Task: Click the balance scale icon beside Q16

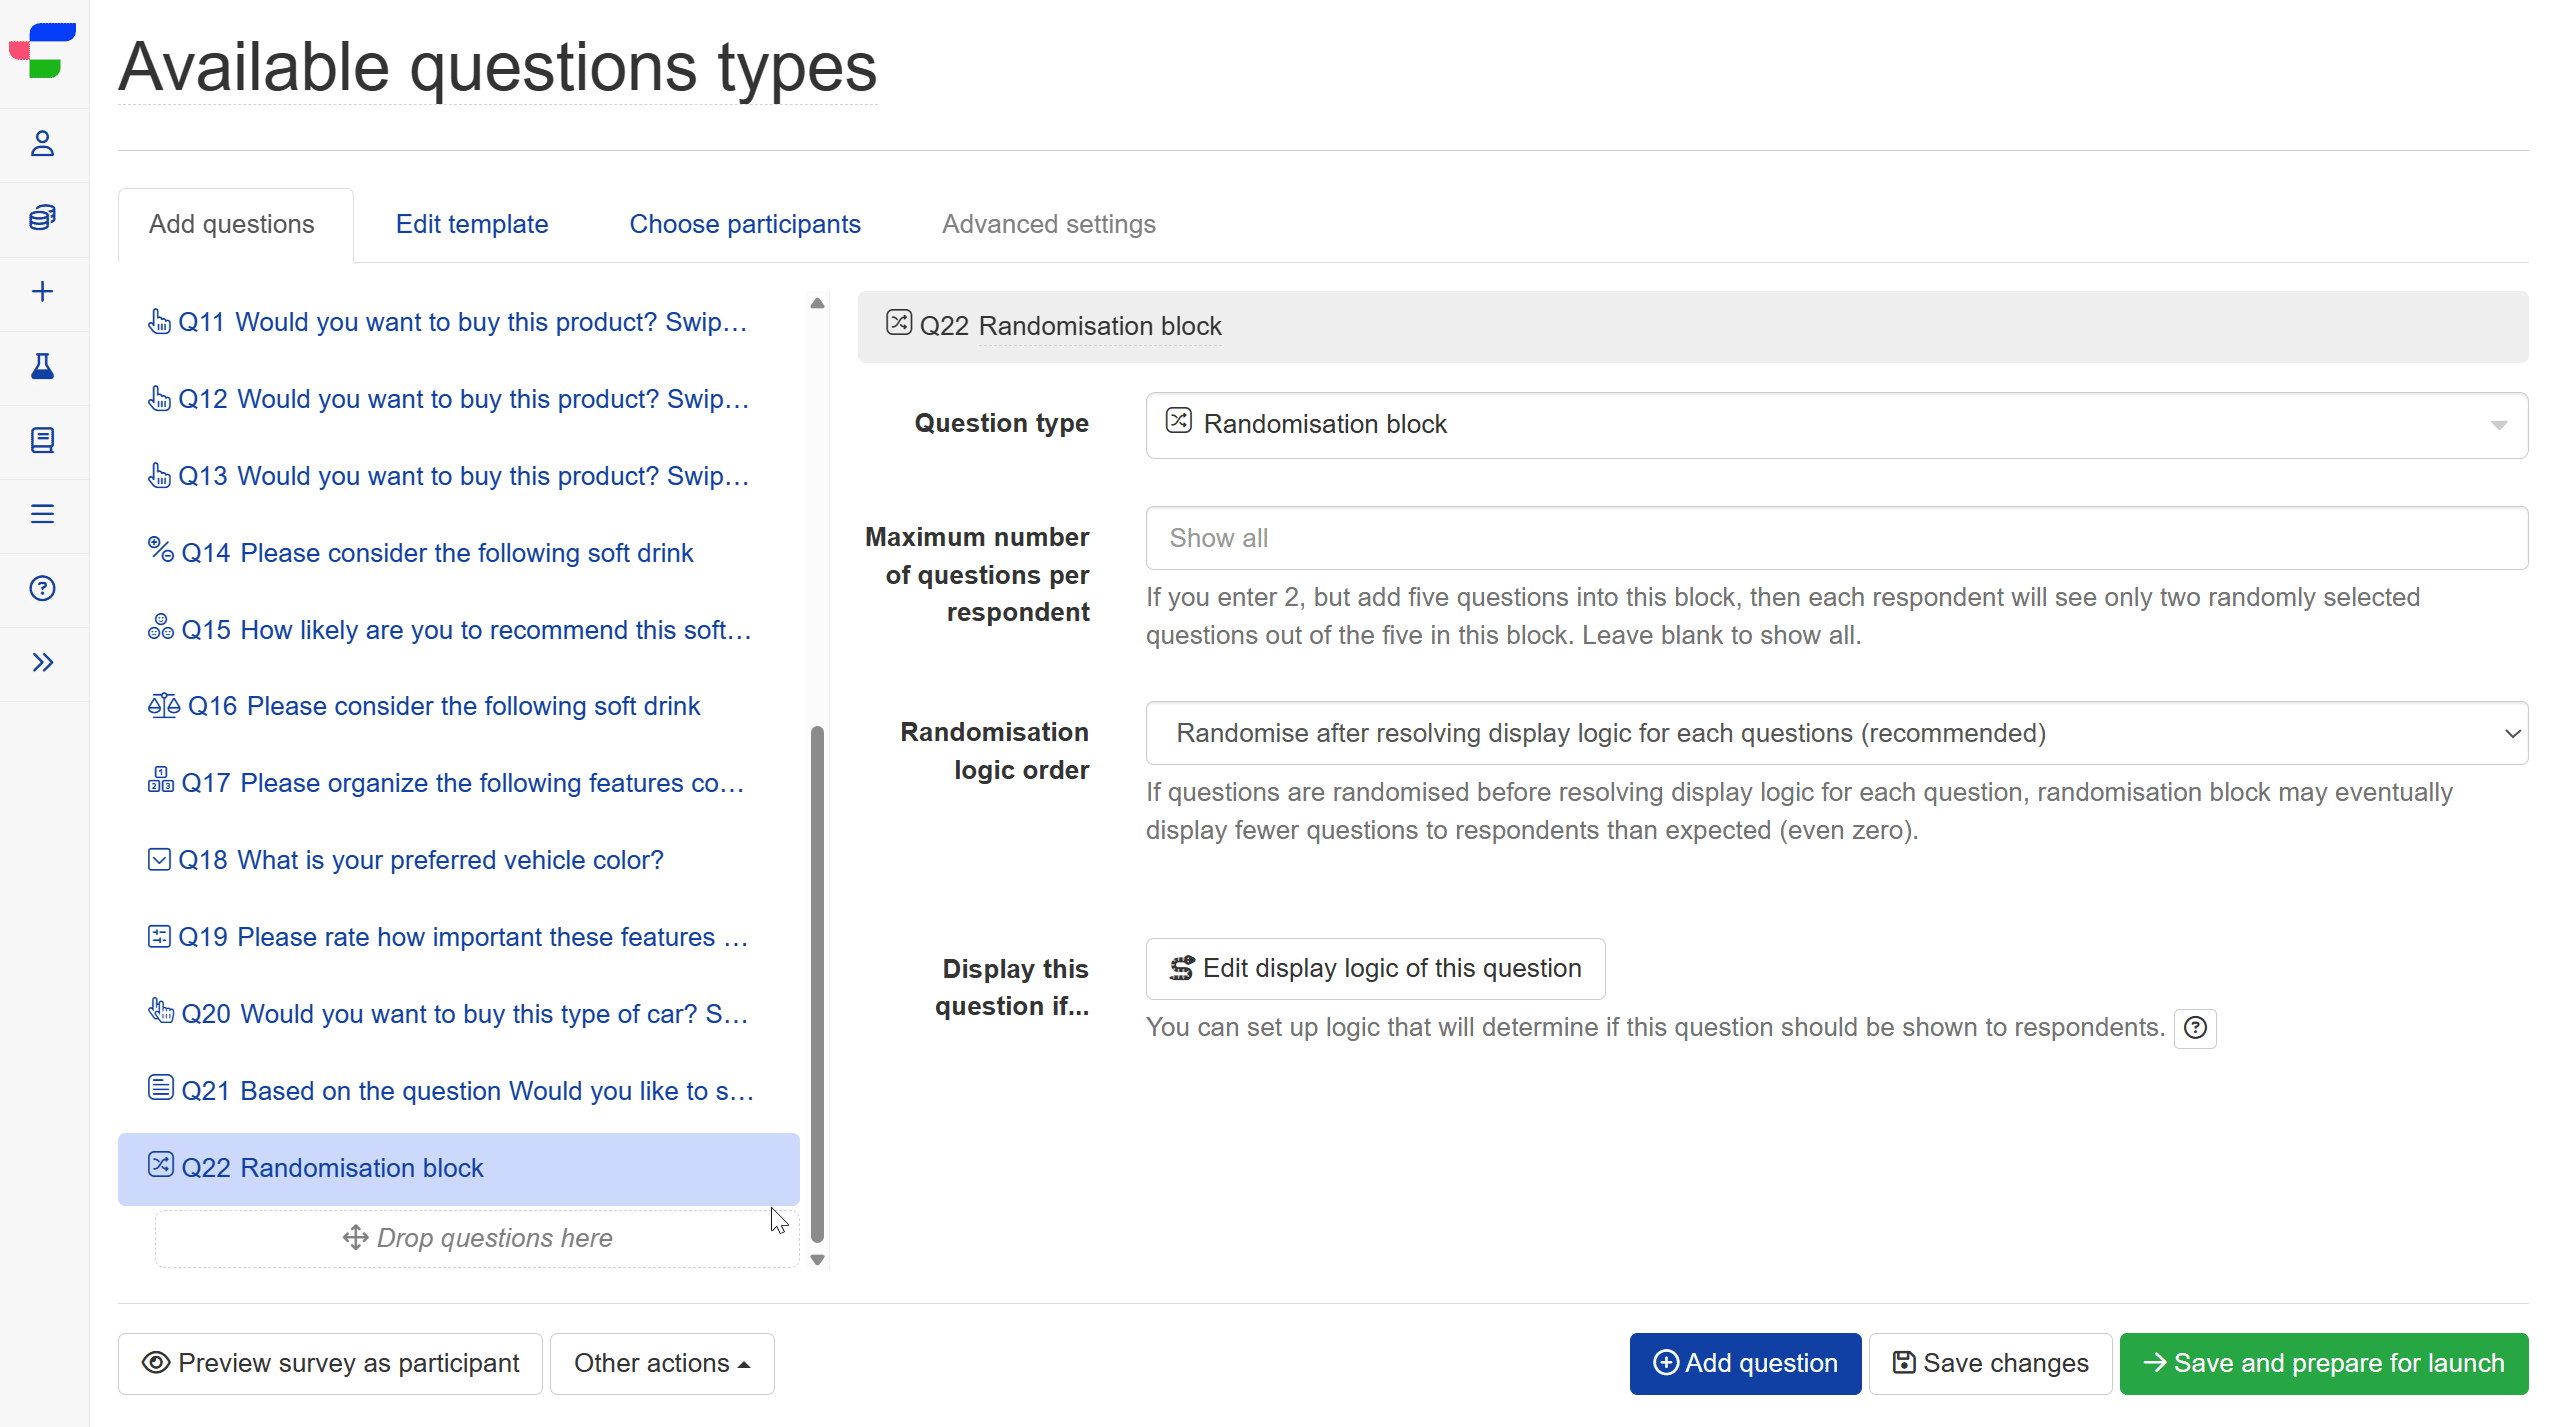Action: tap(163, 705)
